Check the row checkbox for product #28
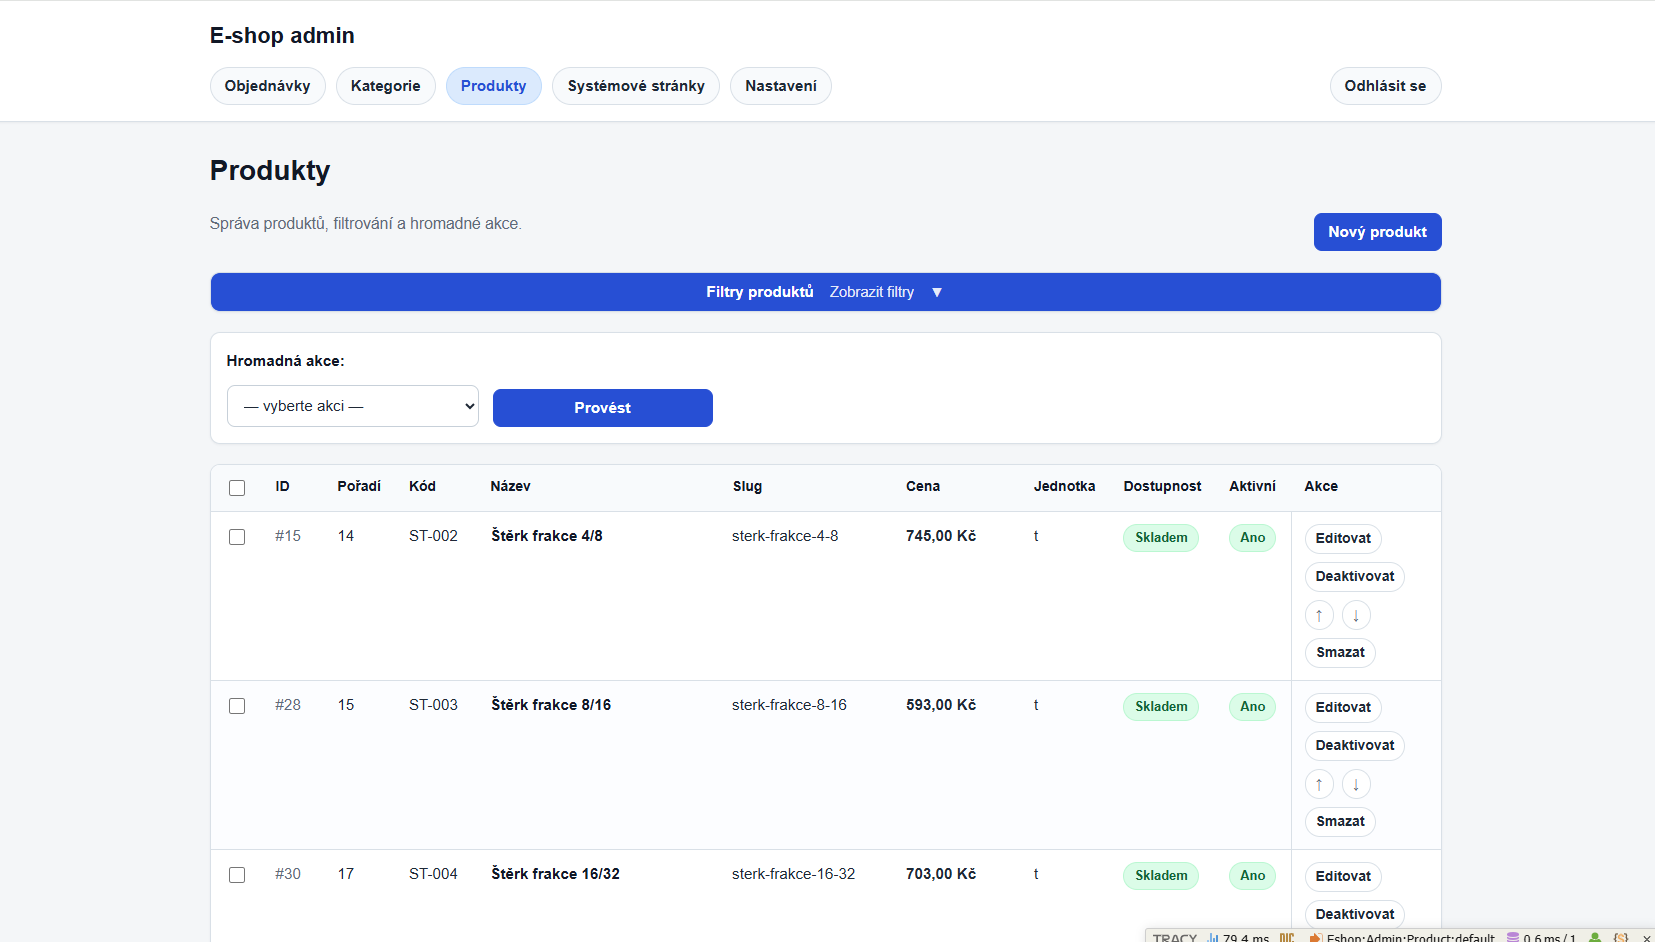1655x942 pixels. tap(237, 706)
